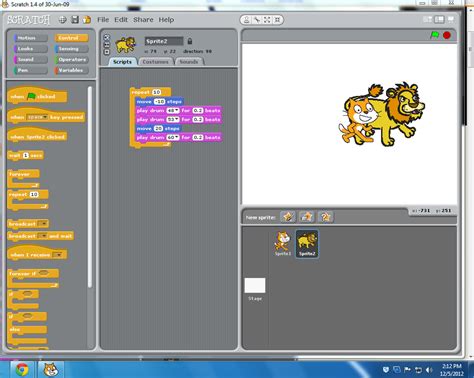Click the volume speaker tray icon

(x=429, y=370)
